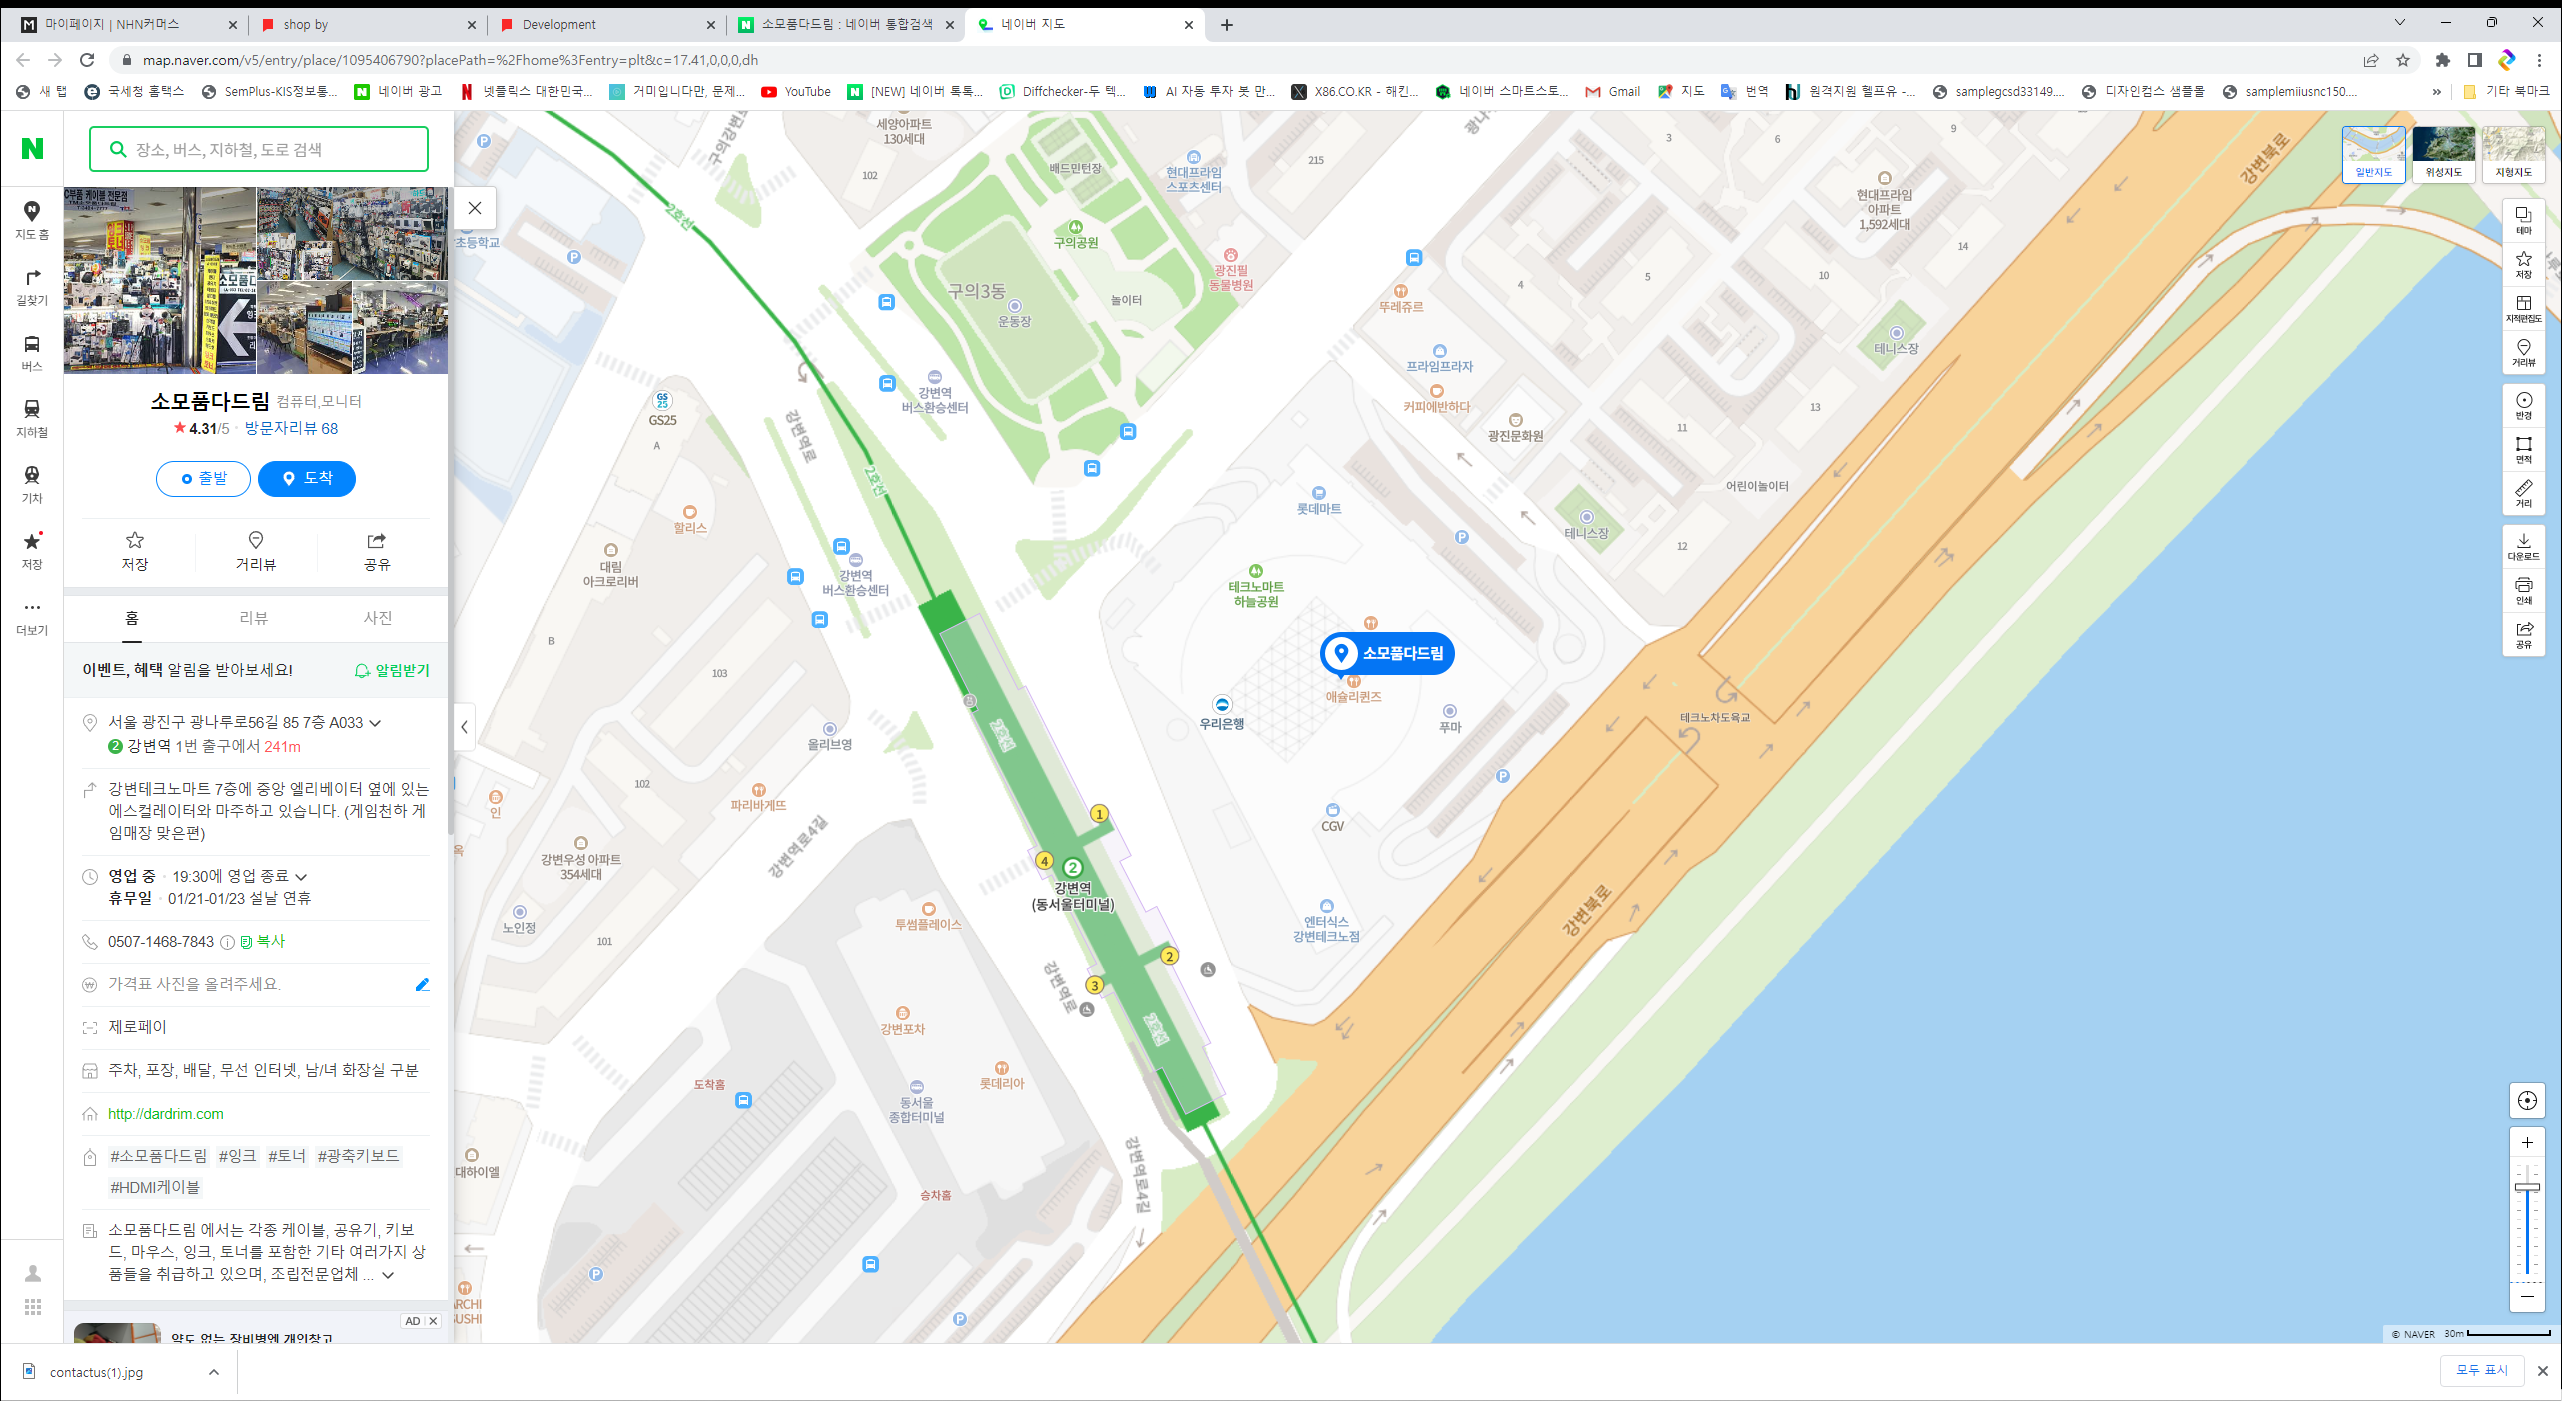Click the zoom level slider handle
Screen dimensions: 2562x1401
pos(2527,1187)
